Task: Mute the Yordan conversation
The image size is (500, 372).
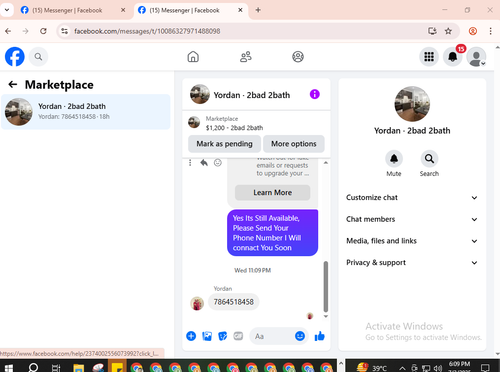Action: [394, 159]
